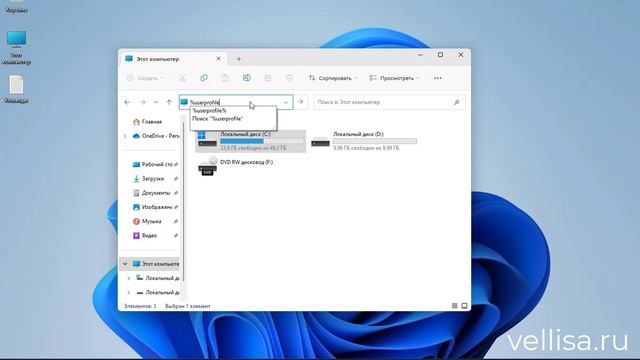Click the Delete trash icon

(289, 78)
